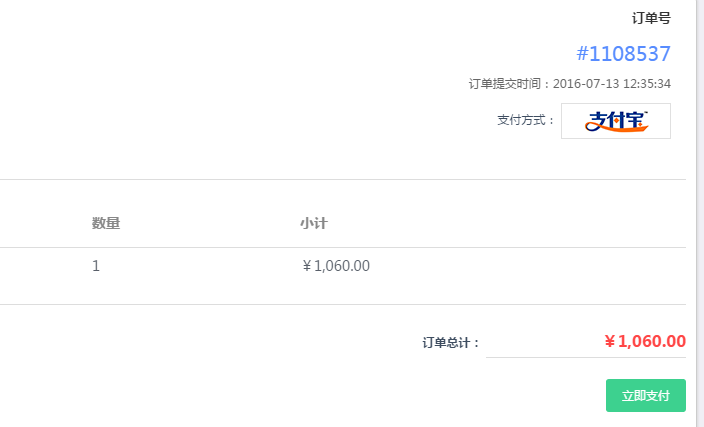Viewport: 704px width, 427px height.
Task: Click the red order total ¥1,060.00
Action: pos(645,341)
